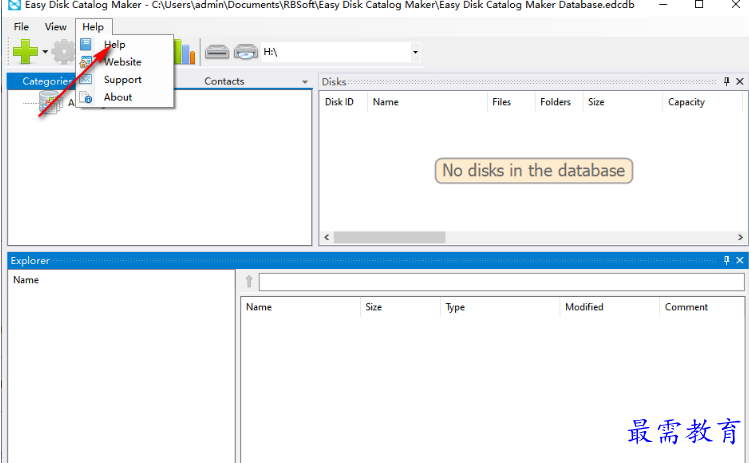Sort by Folders column
This screenshot has width=749, height=463.
pos(558,102)
